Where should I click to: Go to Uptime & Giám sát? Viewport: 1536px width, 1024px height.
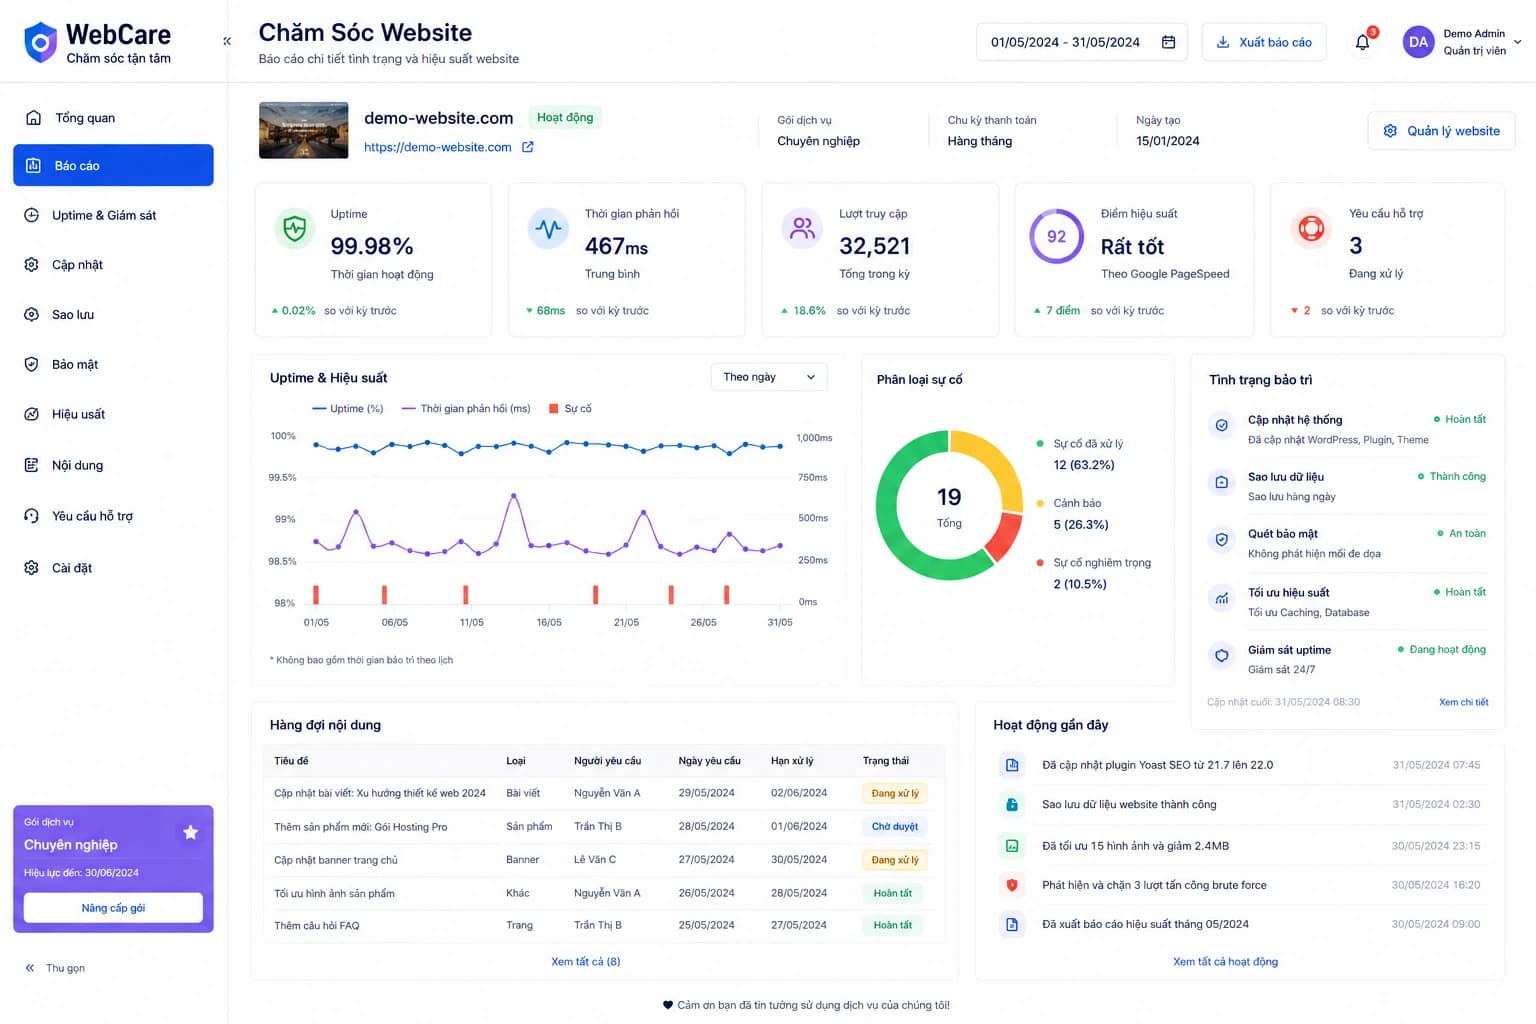(x=113, y=215)
